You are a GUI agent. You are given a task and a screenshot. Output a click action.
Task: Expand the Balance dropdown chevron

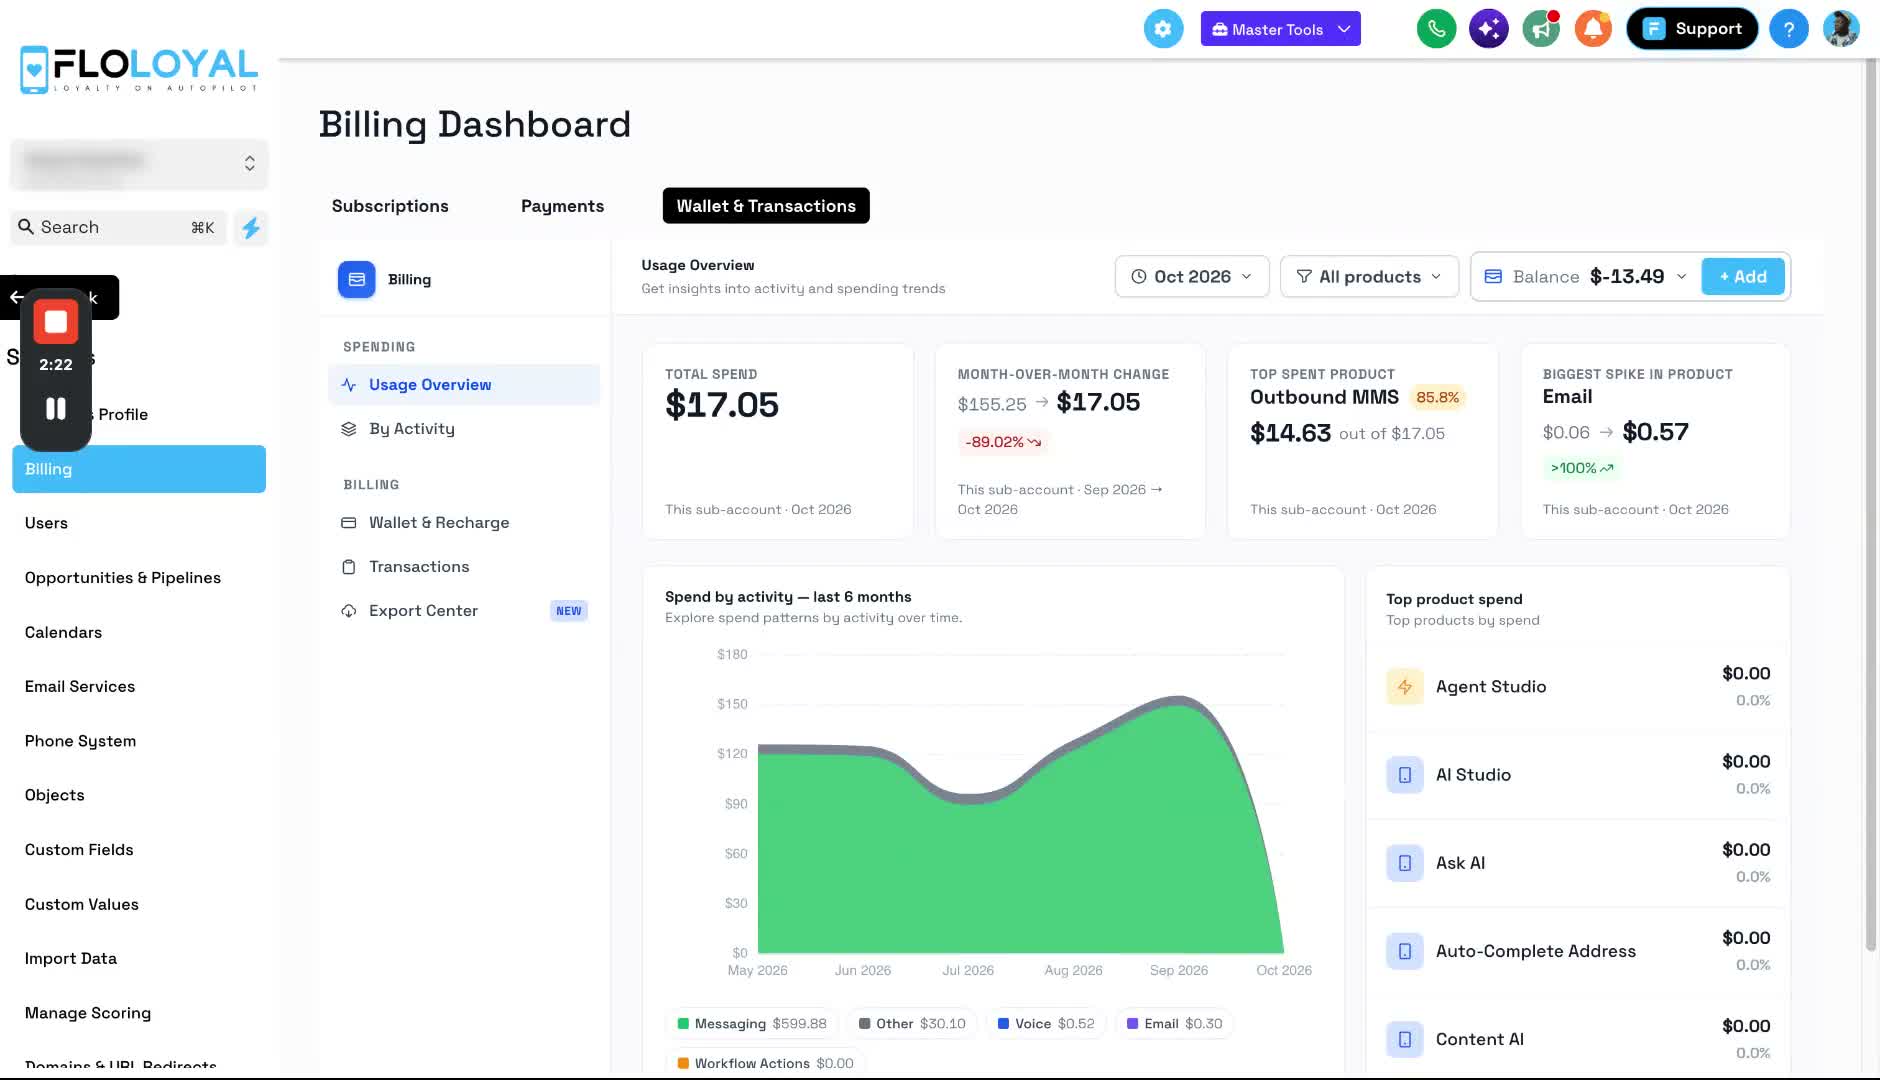(1681, 277)
